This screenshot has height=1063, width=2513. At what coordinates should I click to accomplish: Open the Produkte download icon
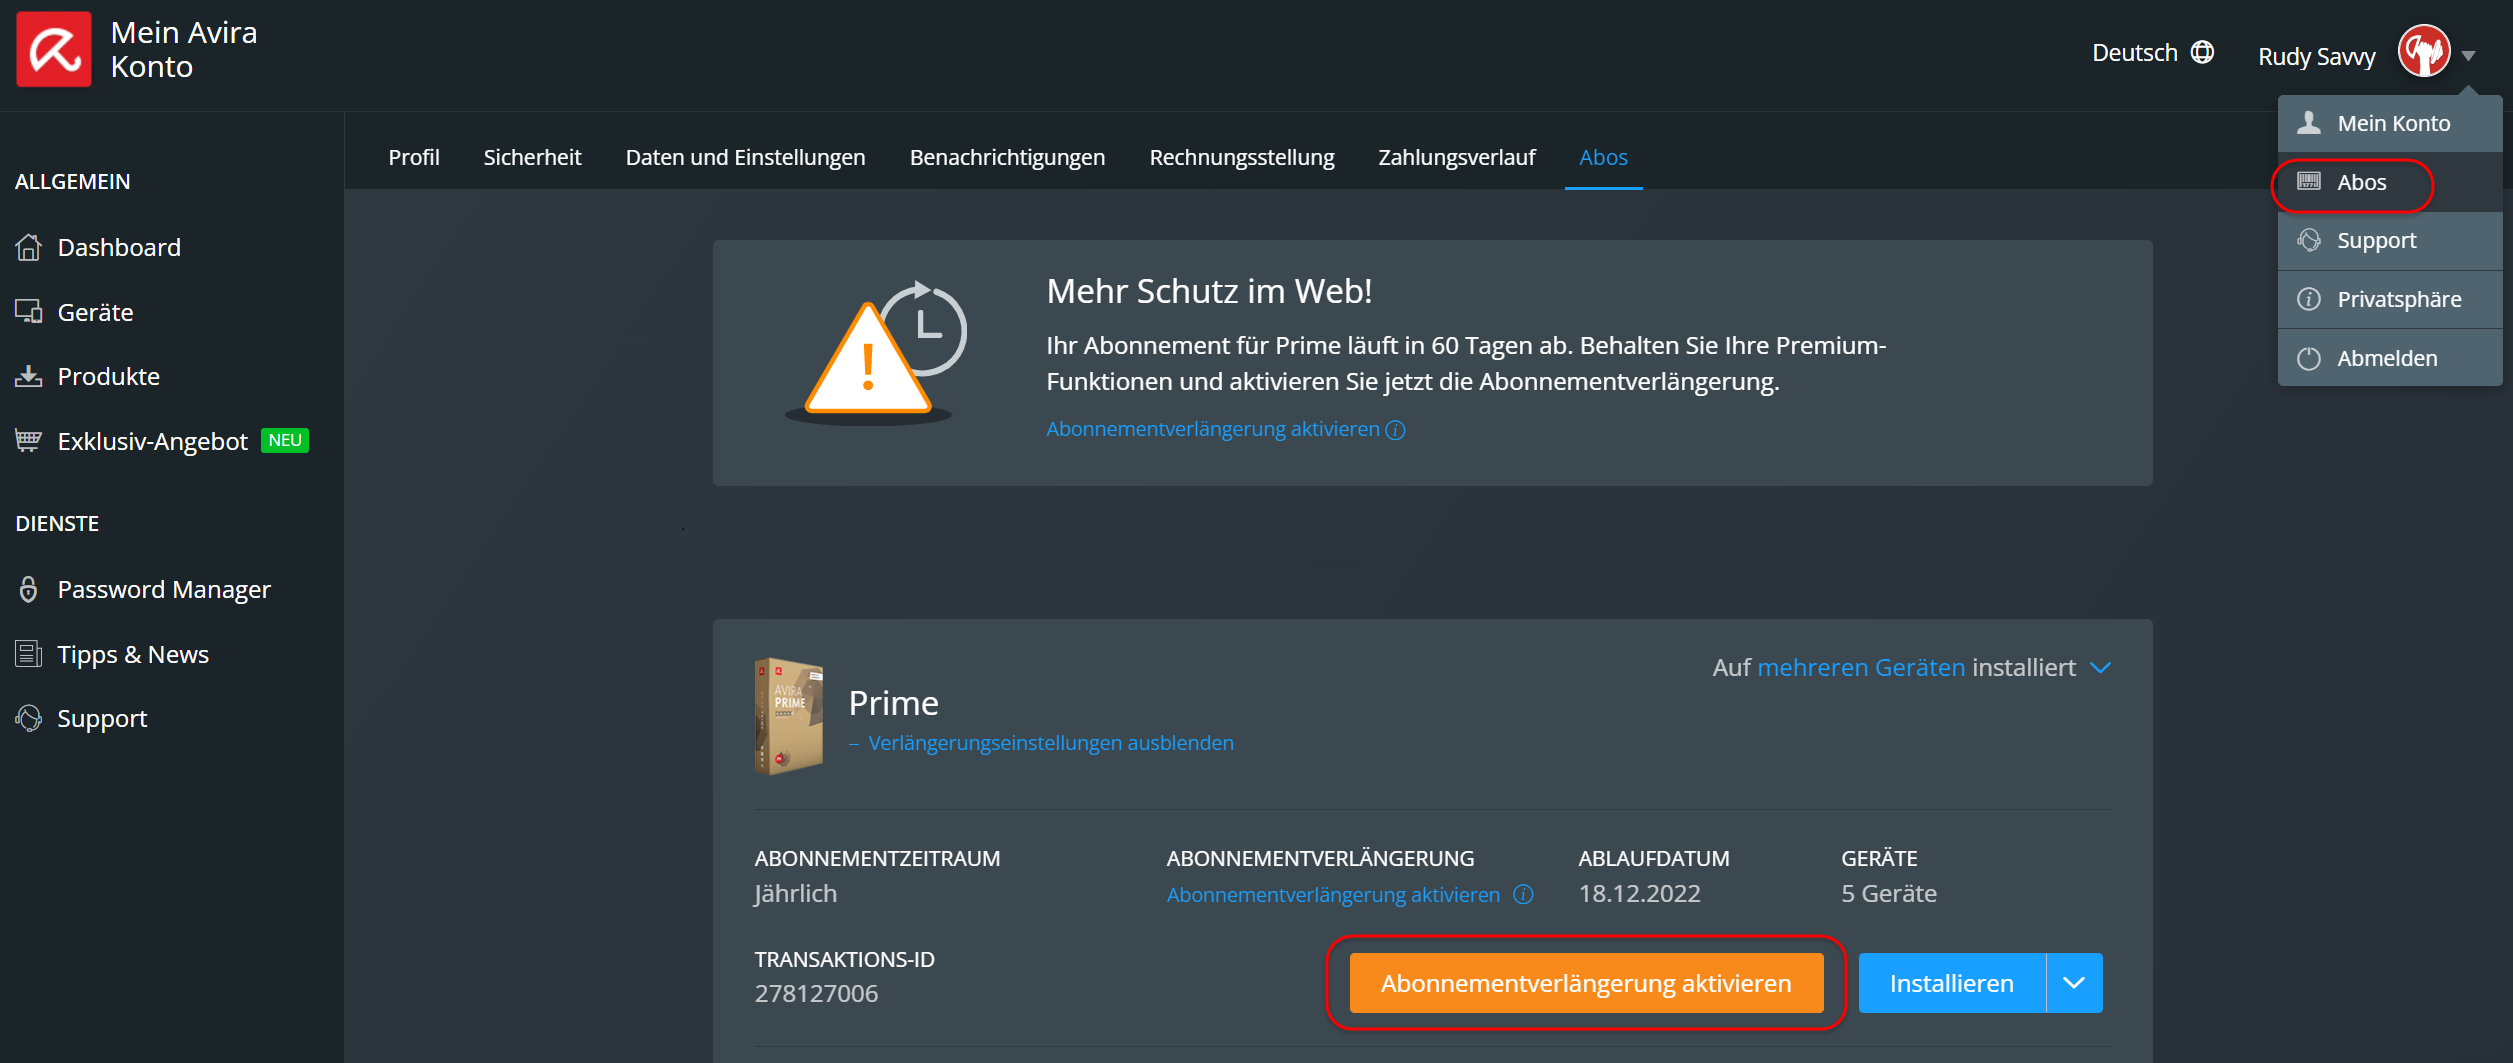pos(29,376)
